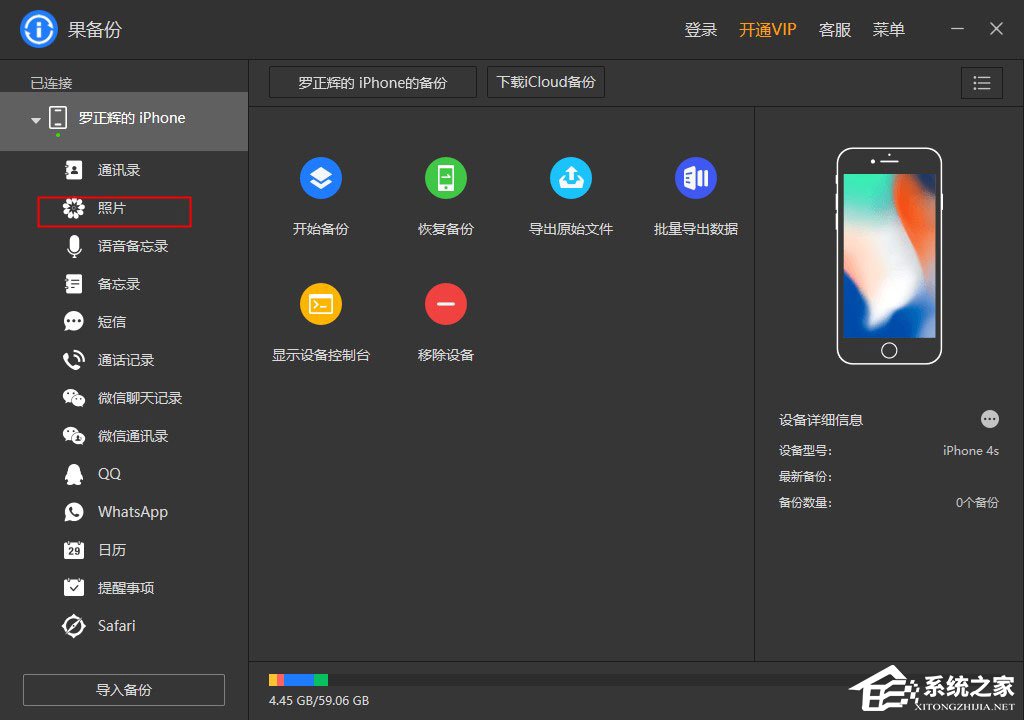Toggle the list view icon top right
1024x720 pixels.
(x=981, y=83)
